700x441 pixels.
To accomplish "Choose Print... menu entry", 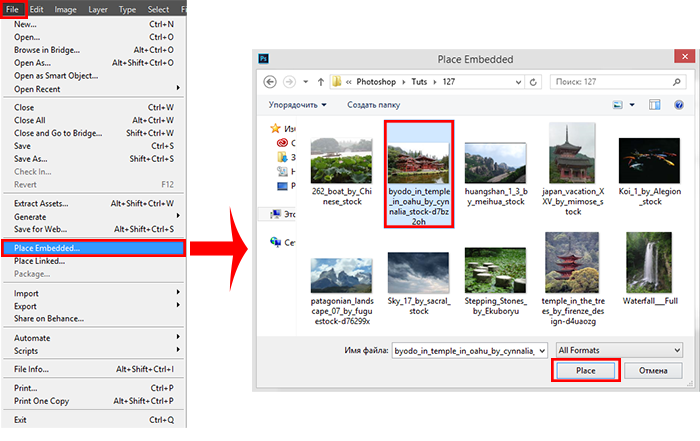I will [x=93, y=388].
